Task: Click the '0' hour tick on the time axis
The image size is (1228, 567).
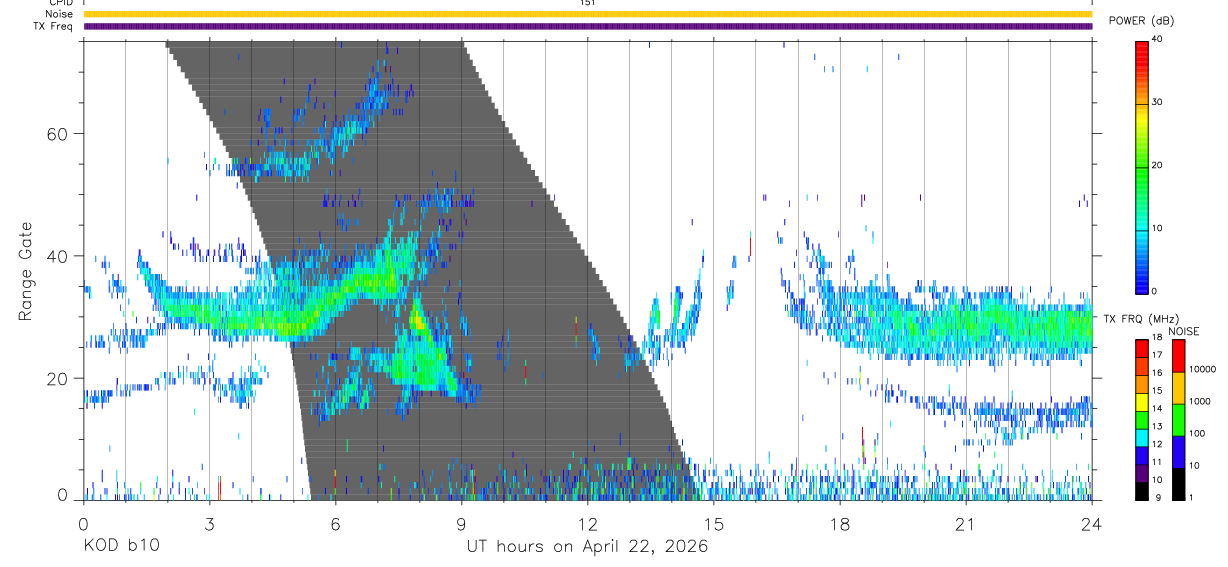Action: coord(84,523)
